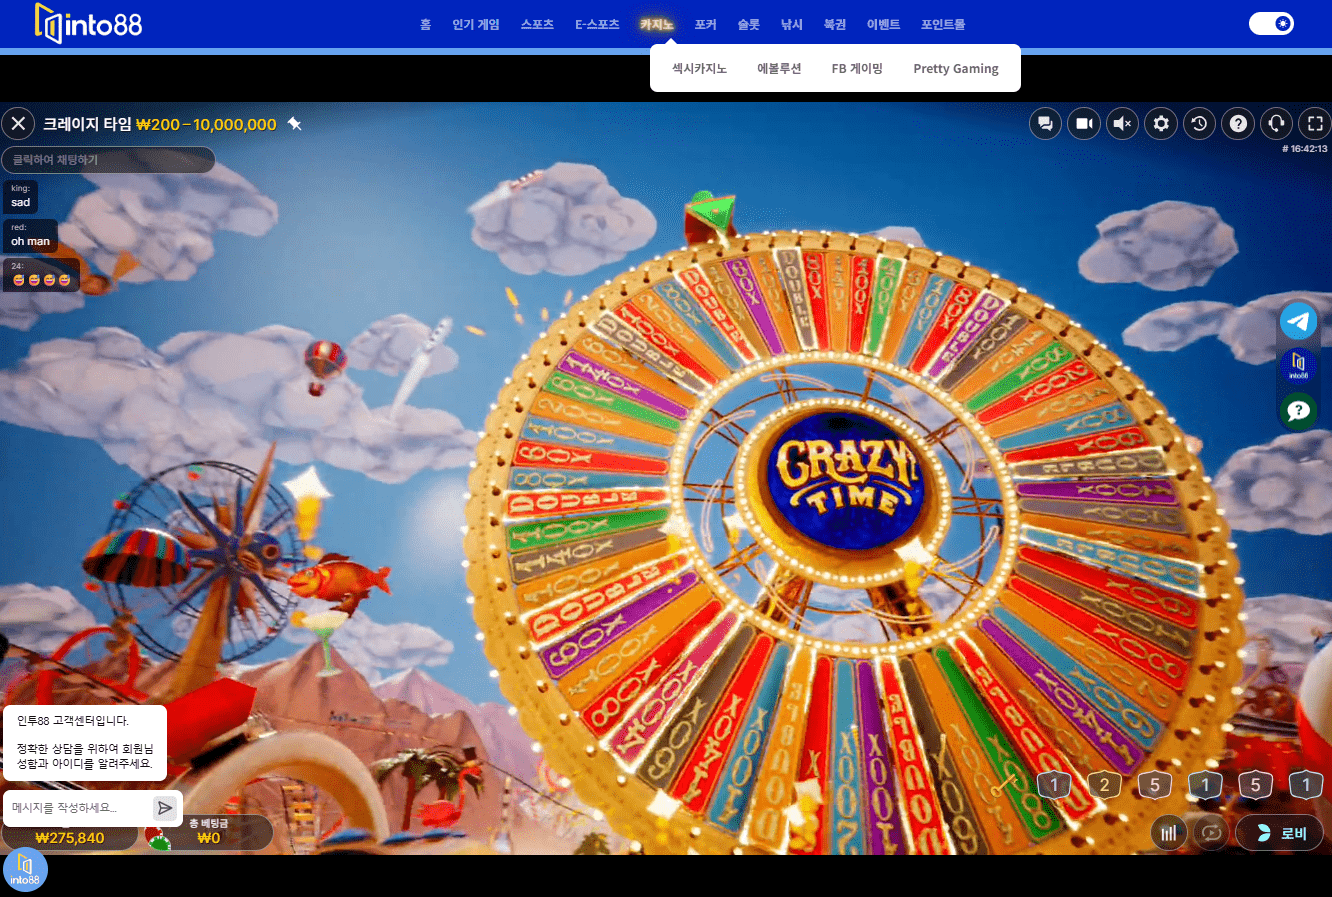The image size is (1332, 897).
Task: Click the recent result badge showing 2
Action: (x=1104, y=785)
